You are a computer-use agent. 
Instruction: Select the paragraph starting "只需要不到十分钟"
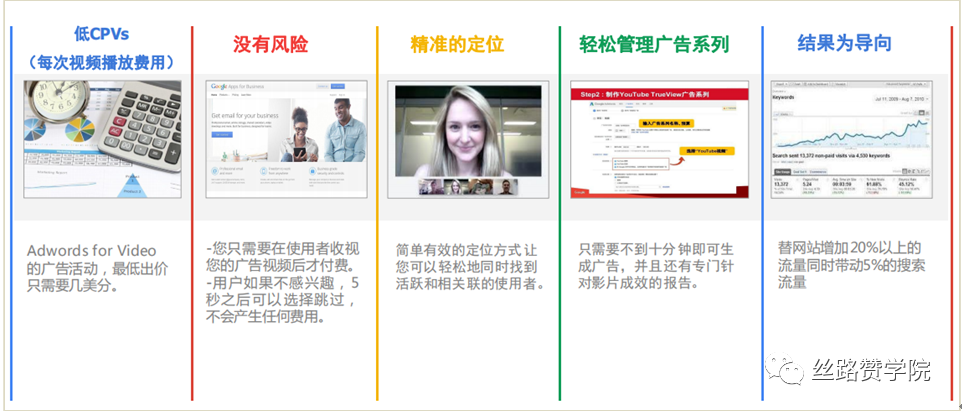click(x=656, y=268)
